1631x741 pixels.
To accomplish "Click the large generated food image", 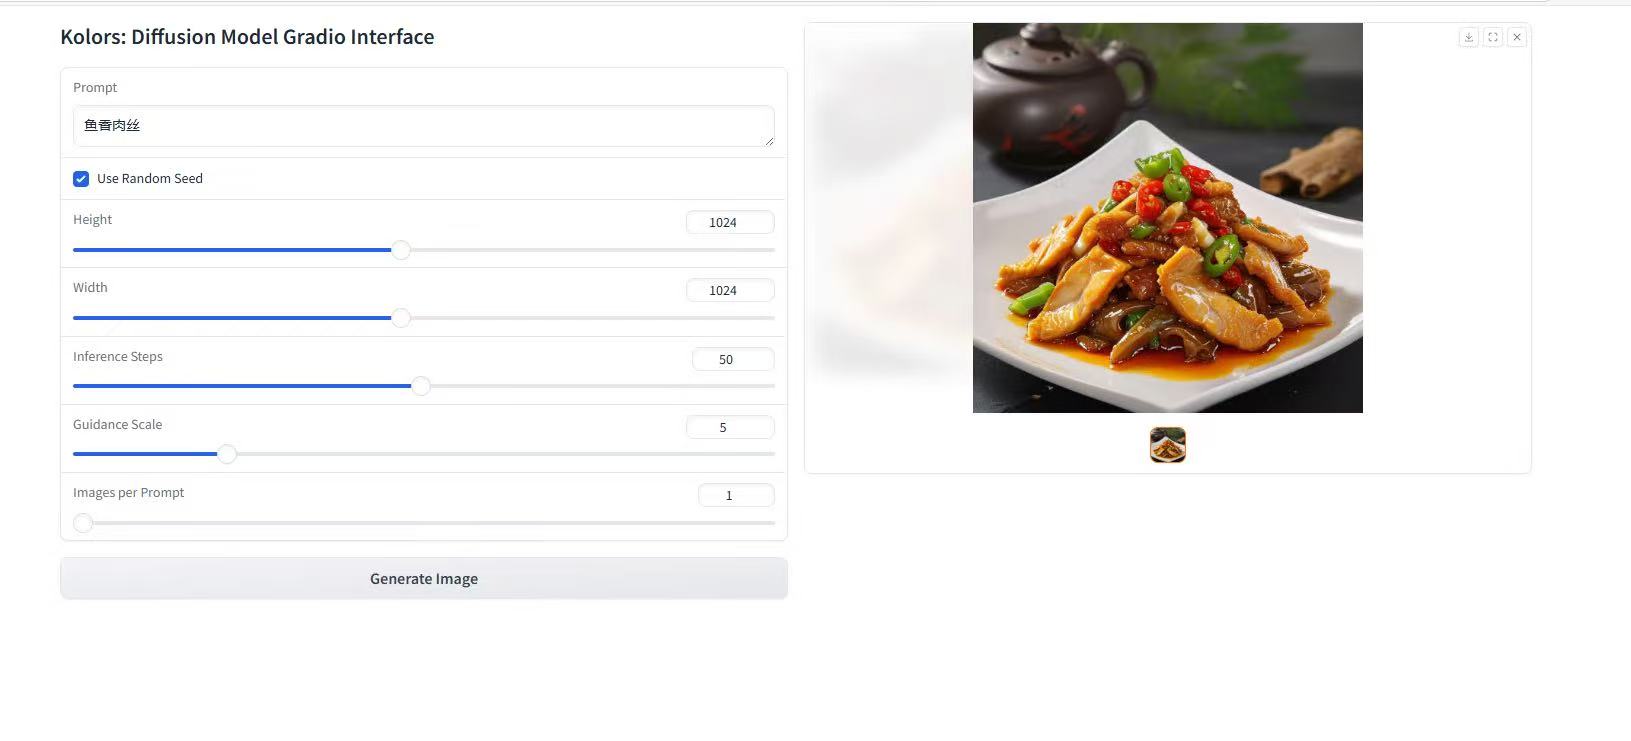I will [x=1168, y=218].
